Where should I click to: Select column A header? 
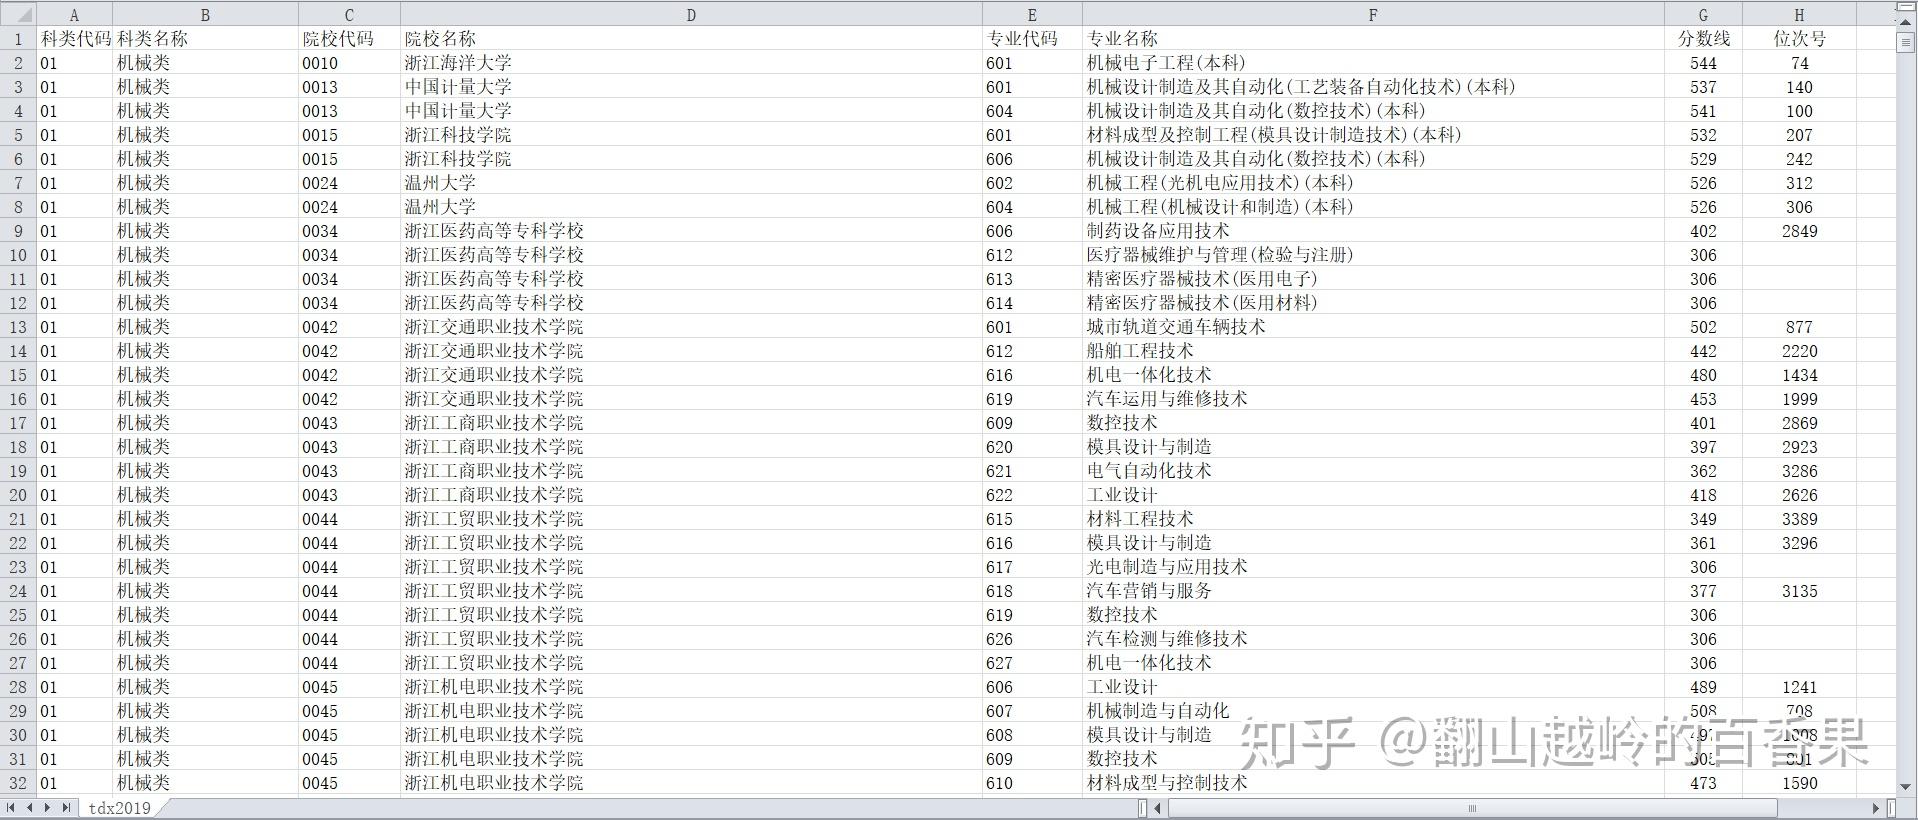tap(74, 14)
